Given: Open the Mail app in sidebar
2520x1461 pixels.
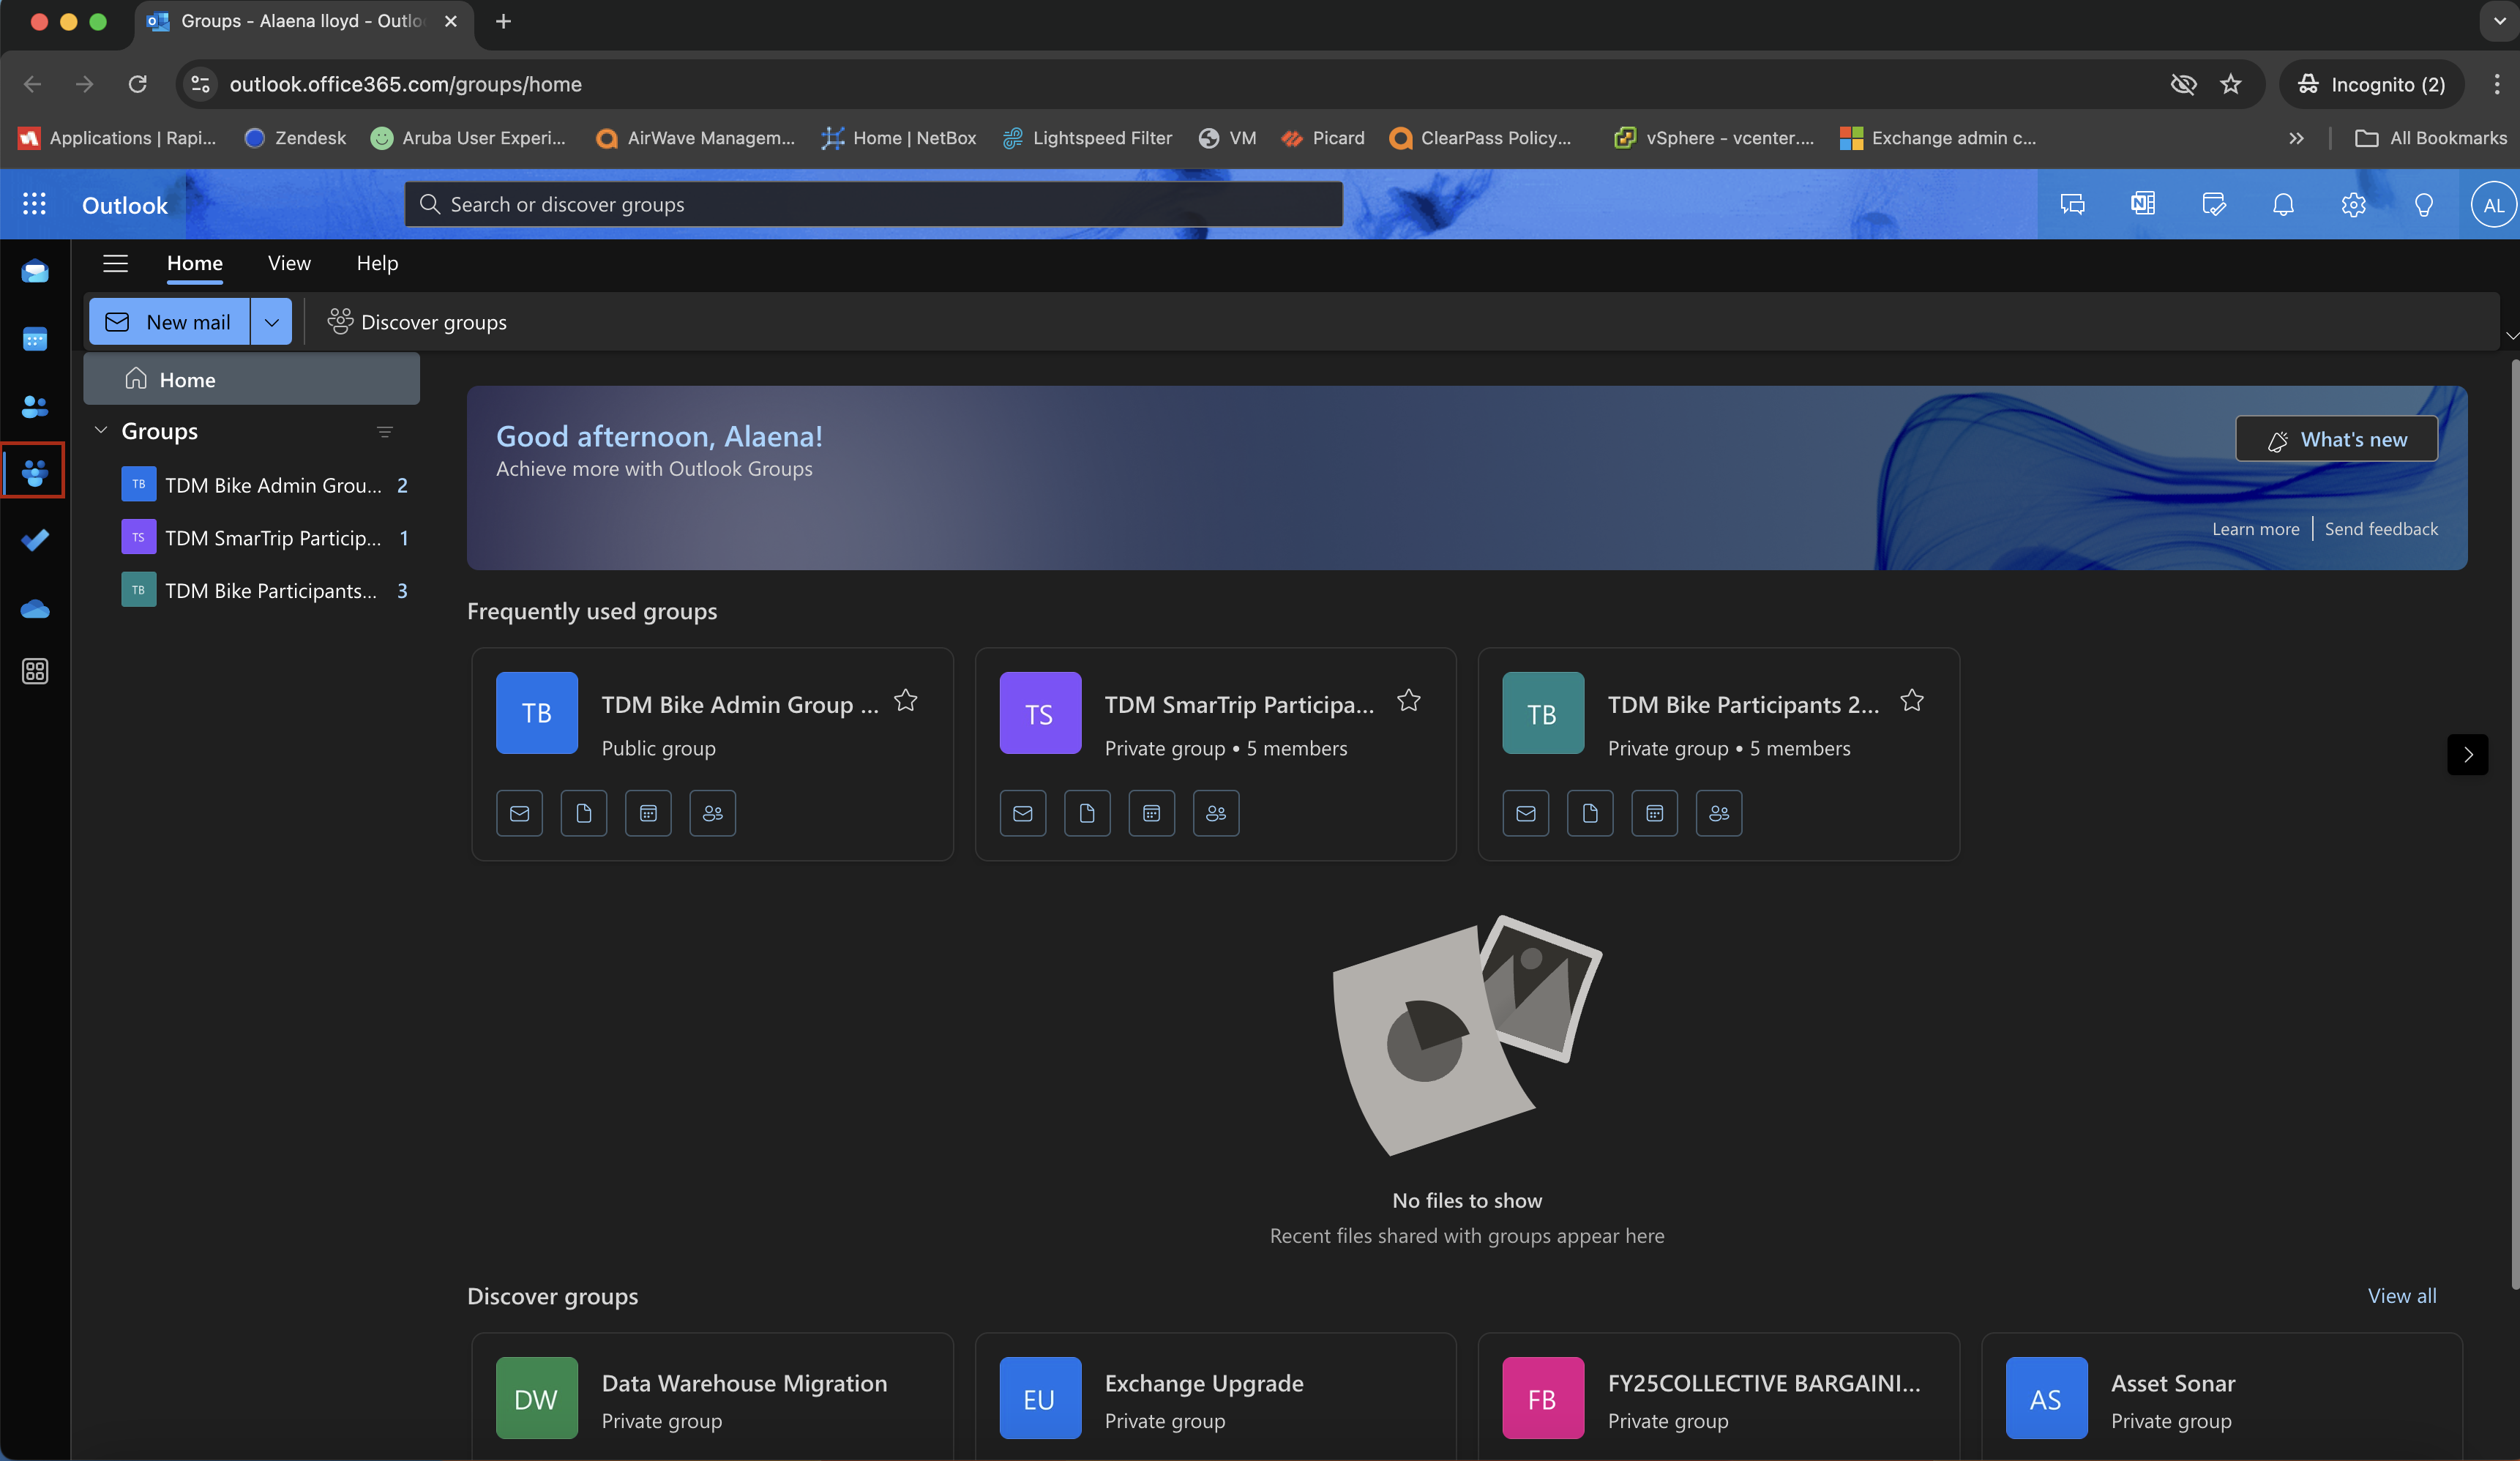Looking at the screenshot, I should coord(35,272).
